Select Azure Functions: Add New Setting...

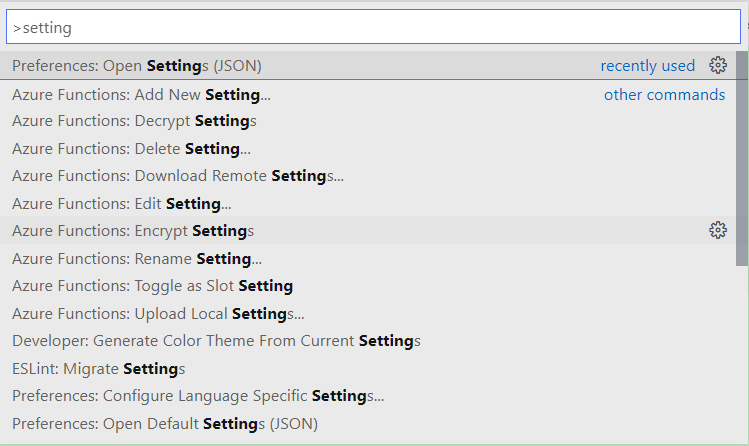pos(368,94)
